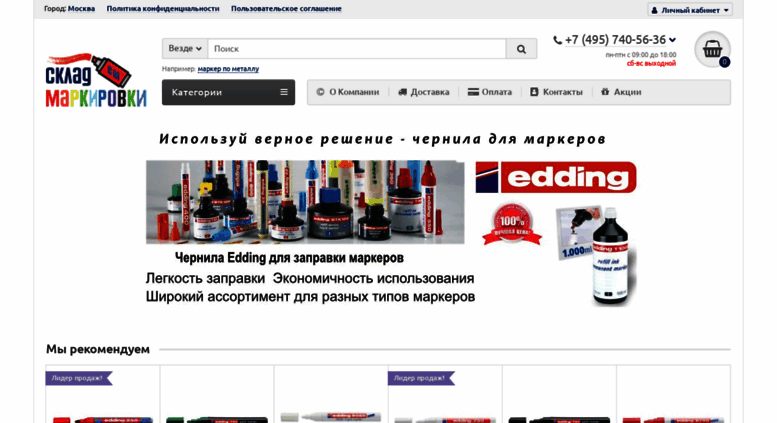Screen dimensions: 777x423
Task: Click the copyright icon beside О Компании
Action: [x=320, y=92]
